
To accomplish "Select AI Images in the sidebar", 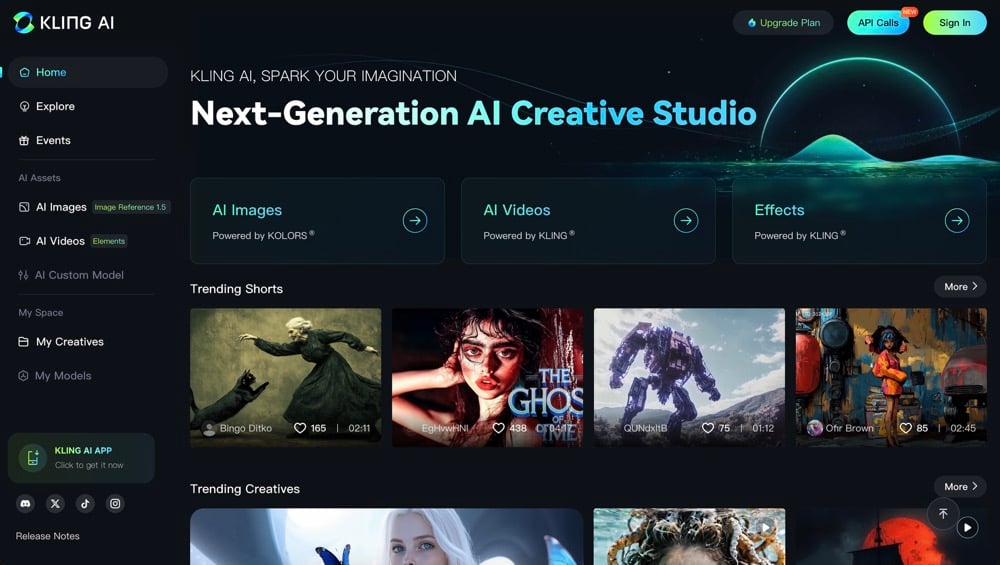I will (61, 207).
